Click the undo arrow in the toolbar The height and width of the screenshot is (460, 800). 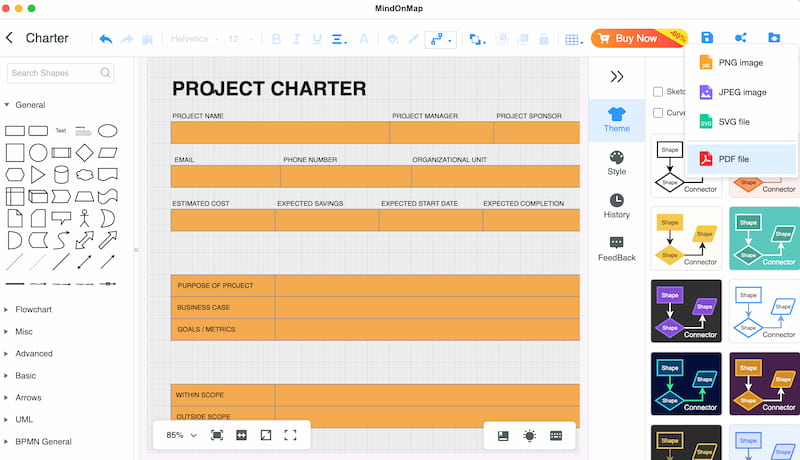click(106, 39)
